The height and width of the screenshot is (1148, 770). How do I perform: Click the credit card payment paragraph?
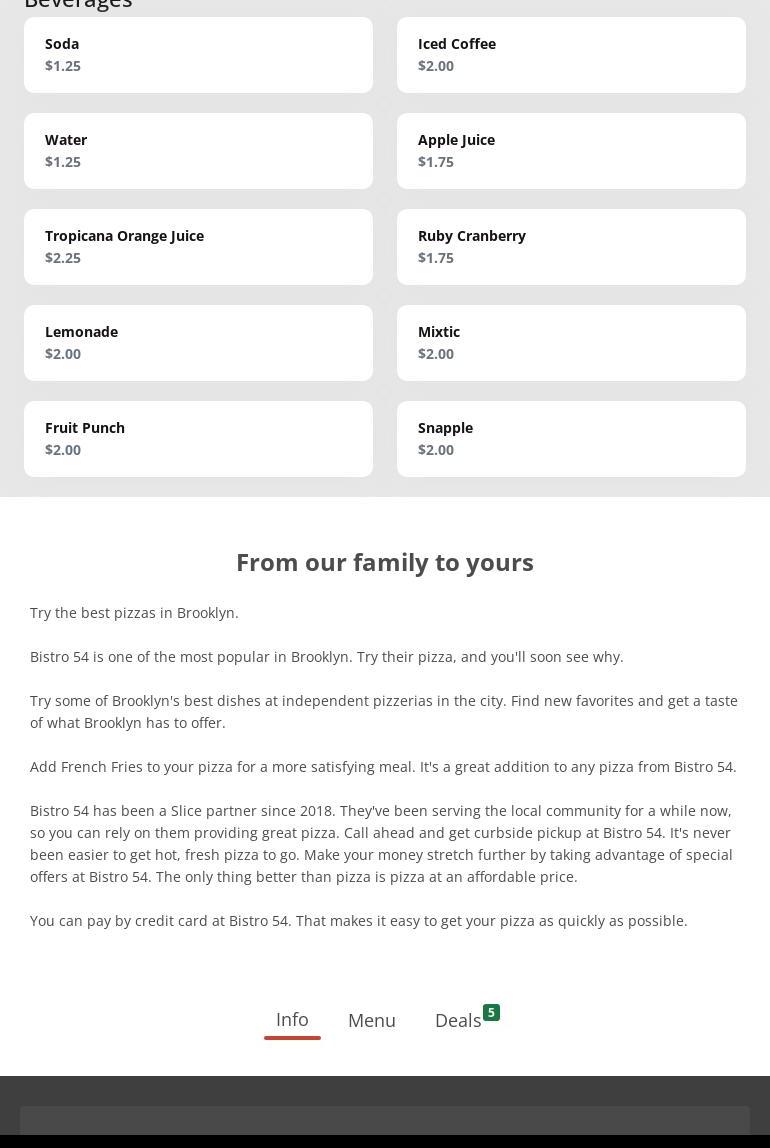coord(359,921)
